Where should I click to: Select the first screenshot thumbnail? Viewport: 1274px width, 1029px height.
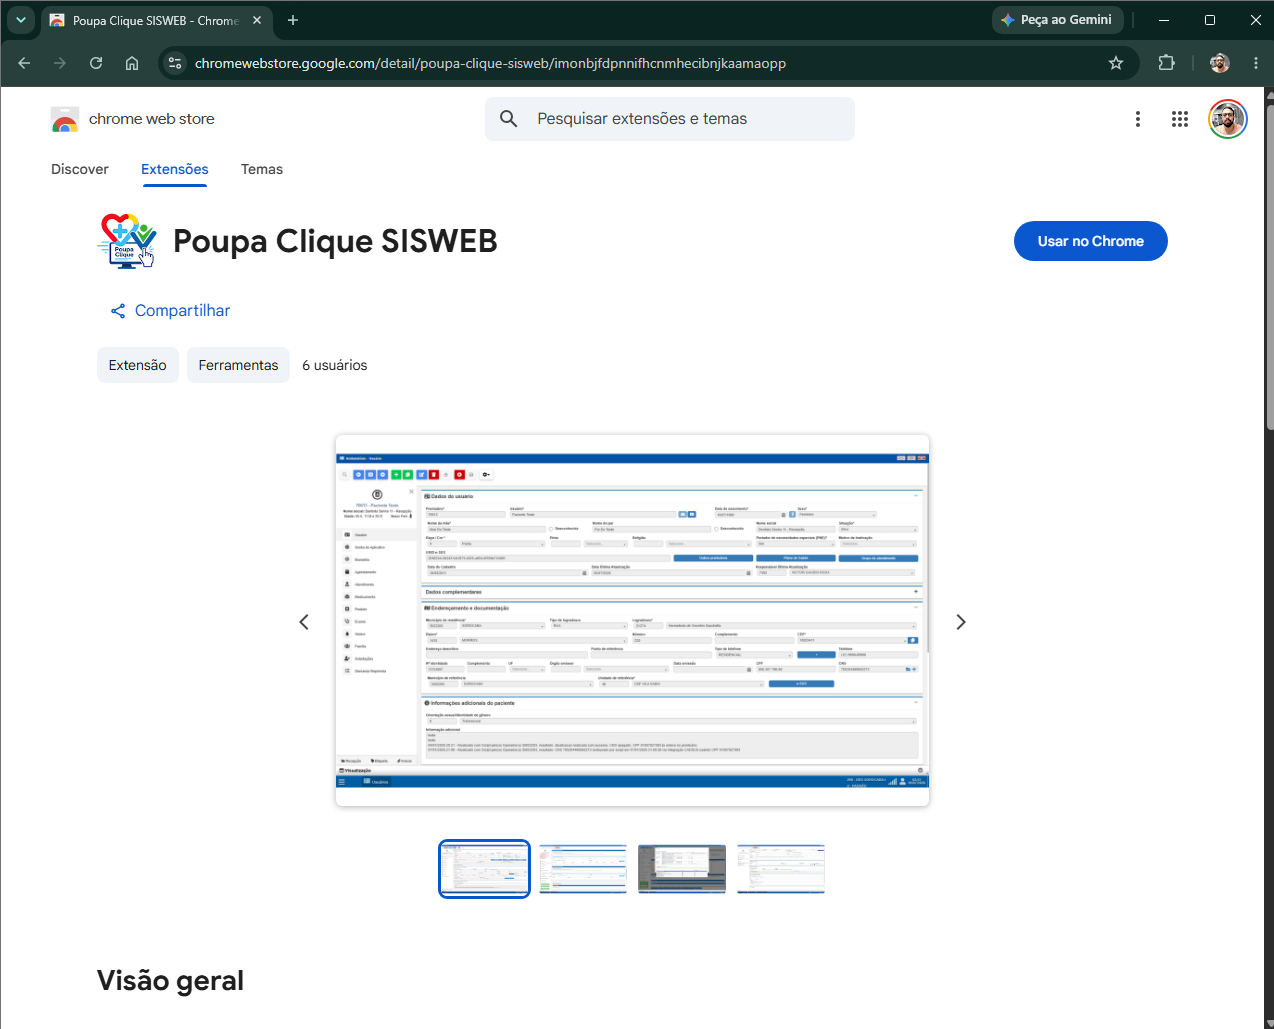pyautogui.click(x=484, y=869)
